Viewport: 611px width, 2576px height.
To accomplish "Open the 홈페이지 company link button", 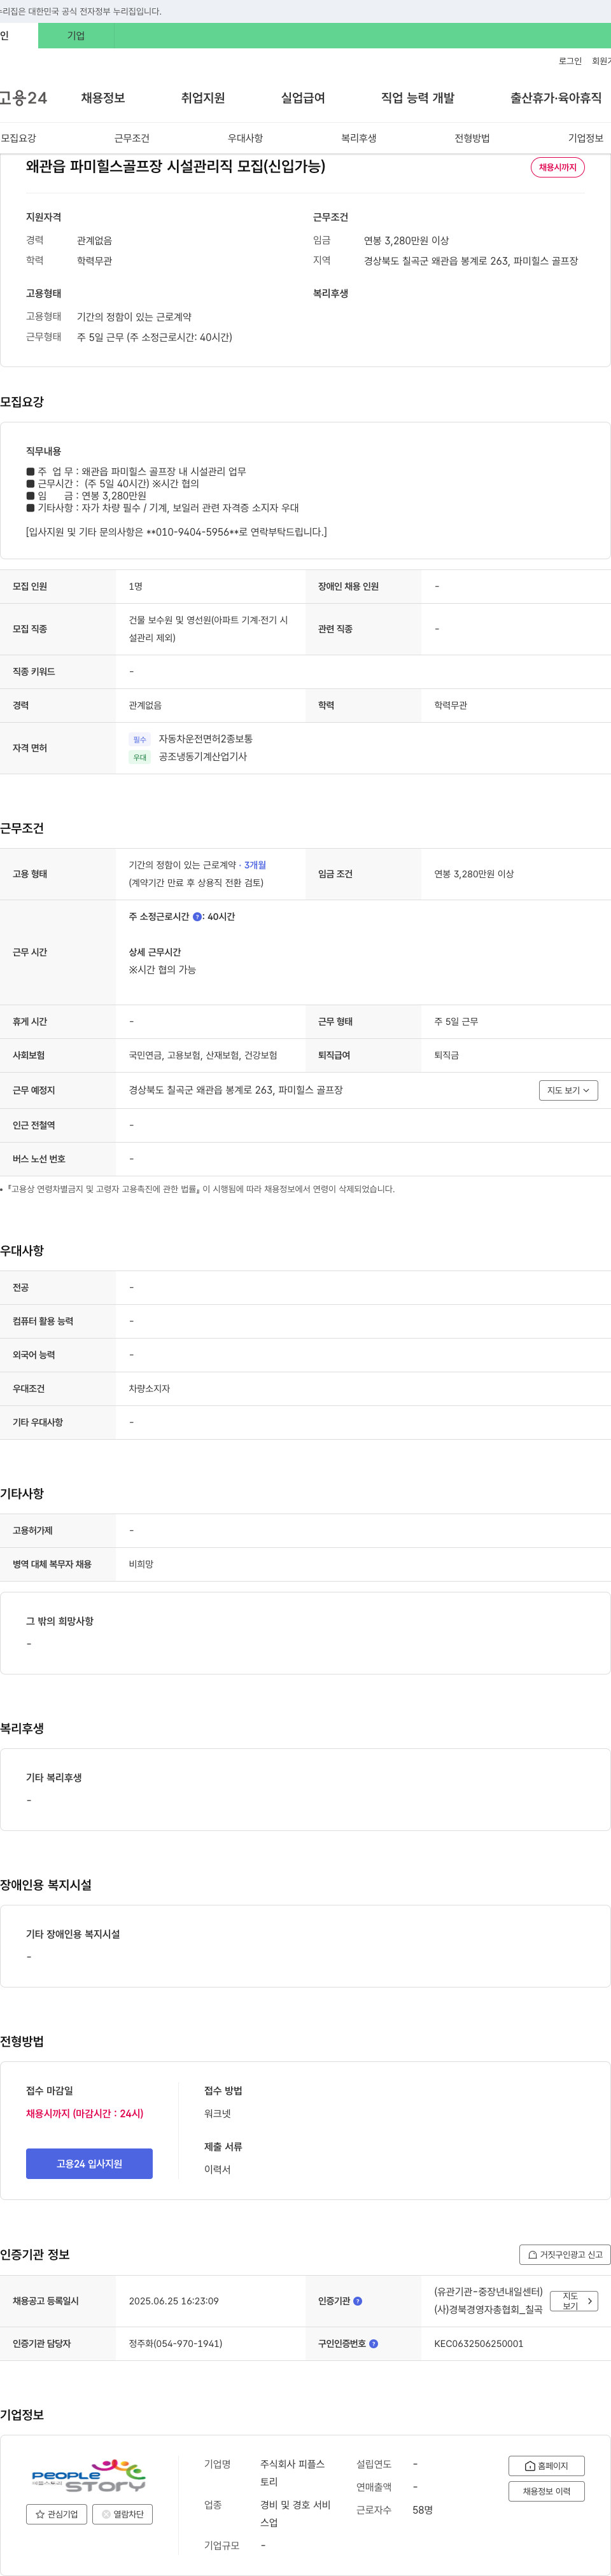I will [546, 2465].
